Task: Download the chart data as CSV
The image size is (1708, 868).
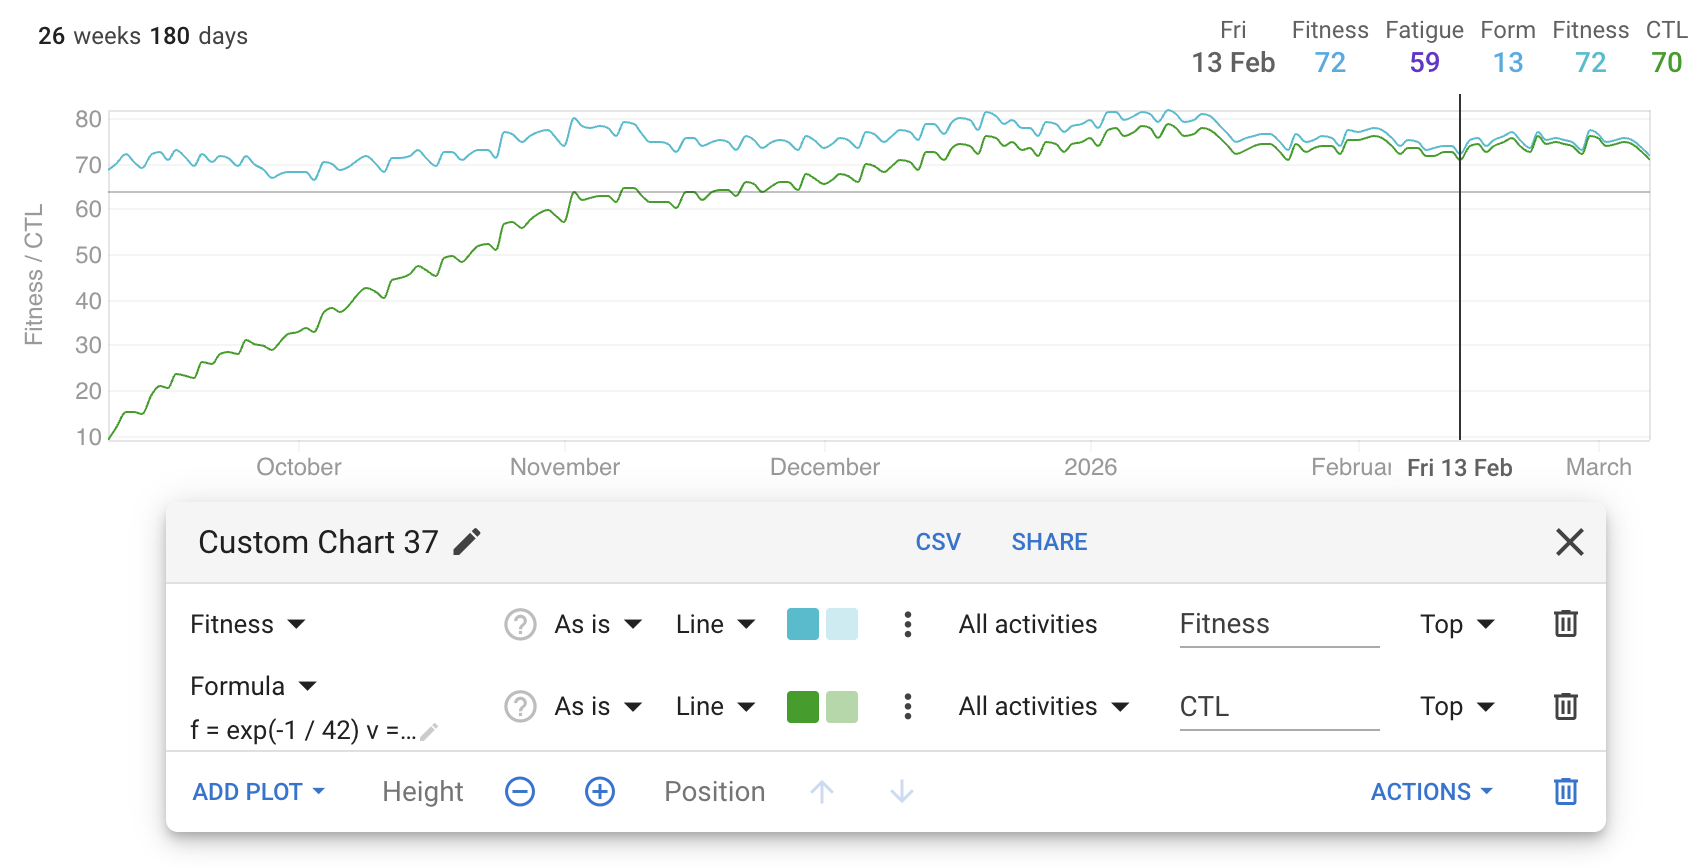Action: [x=938, y=542]
